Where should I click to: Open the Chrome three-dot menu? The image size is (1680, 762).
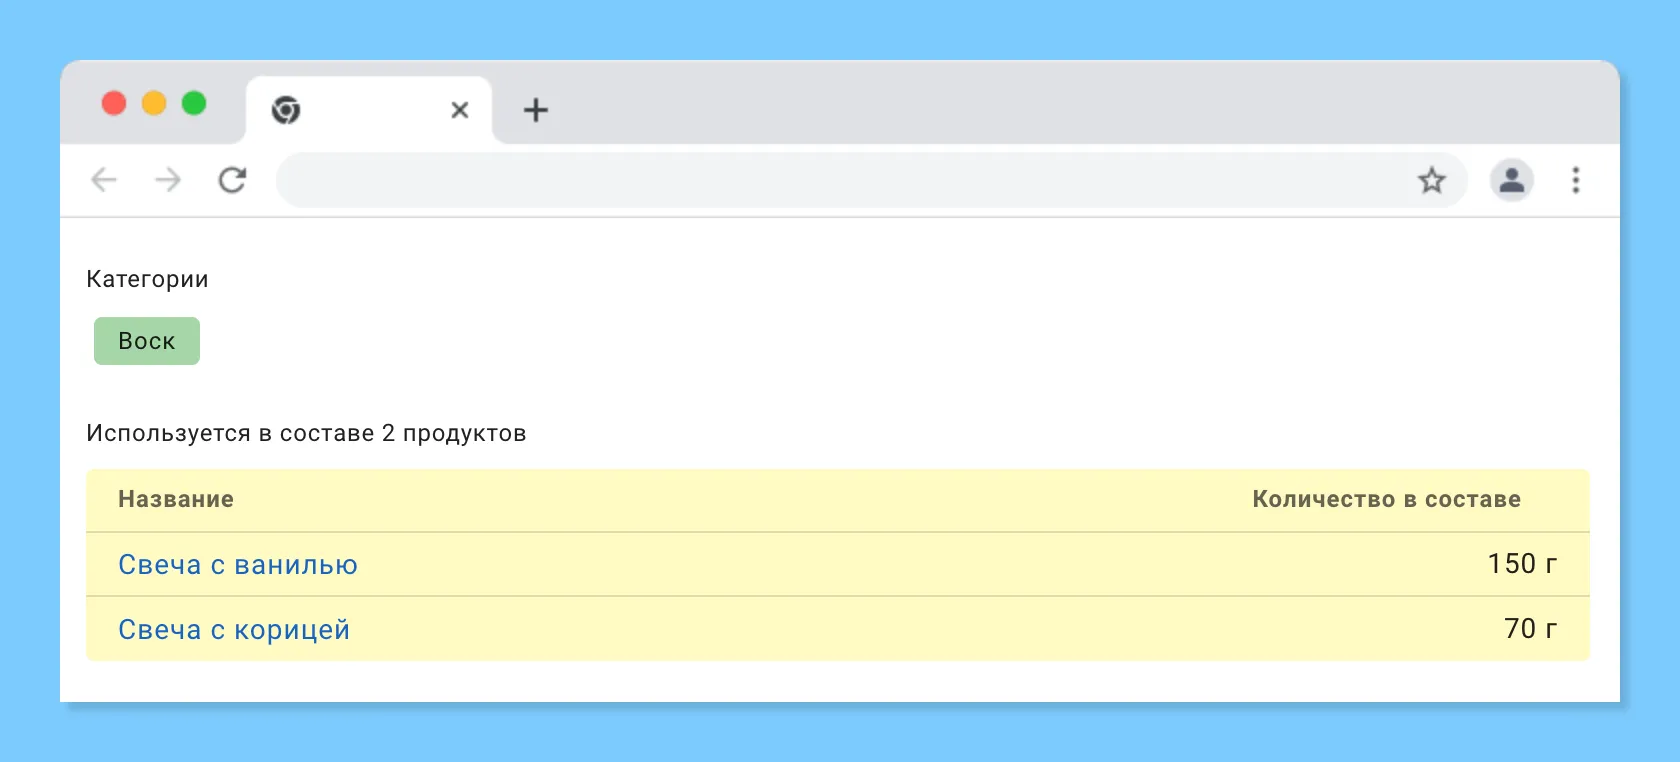1575,180
